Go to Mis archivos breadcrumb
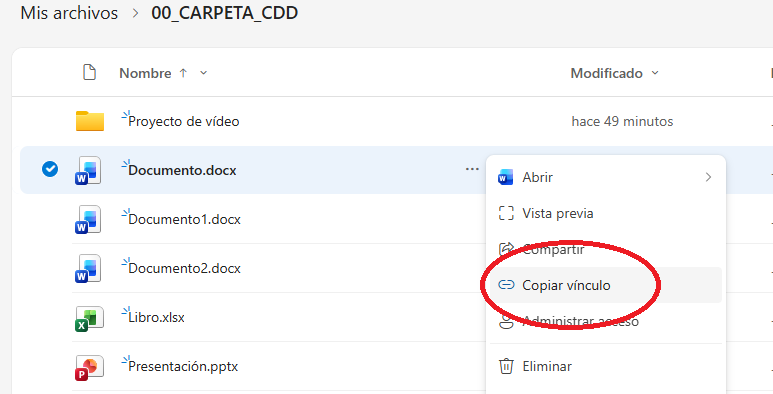This screenshot has height=394, width=773. point(69,13)
